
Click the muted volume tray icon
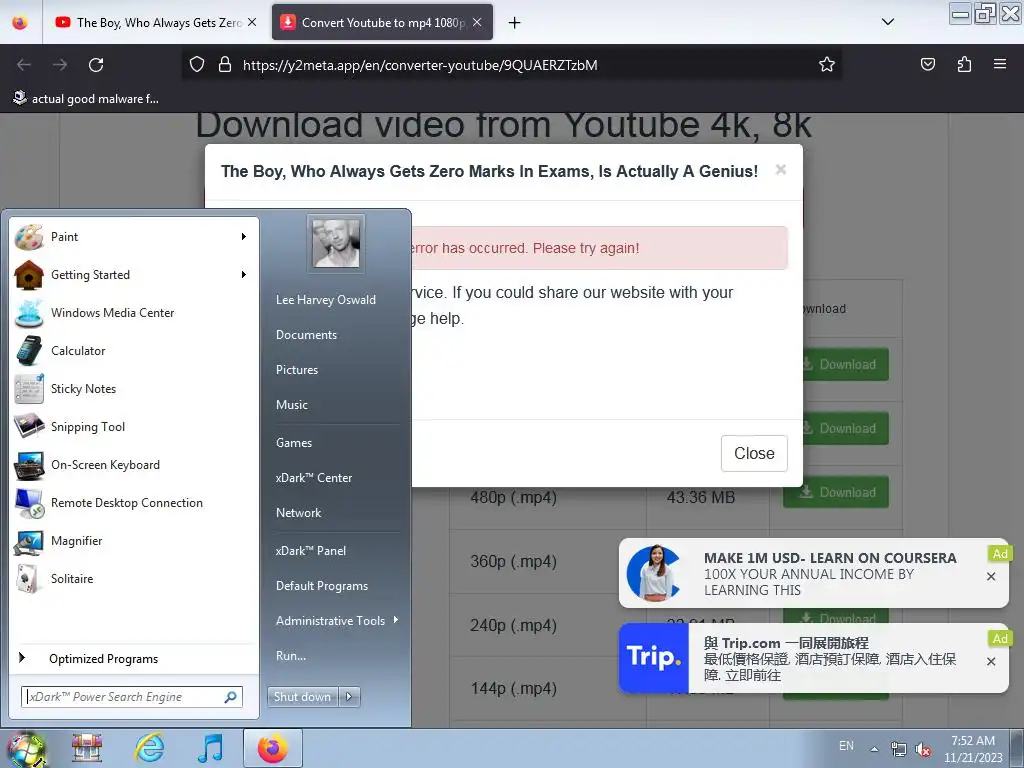pyautogui.click(x=923, y=750)
